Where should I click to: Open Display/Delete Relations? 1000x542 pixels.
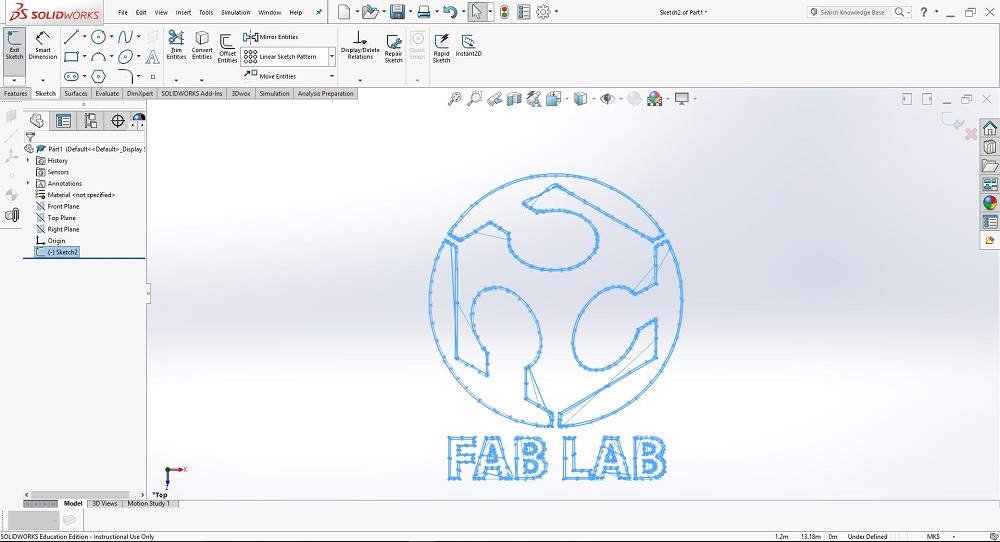(x=360, y=45)
